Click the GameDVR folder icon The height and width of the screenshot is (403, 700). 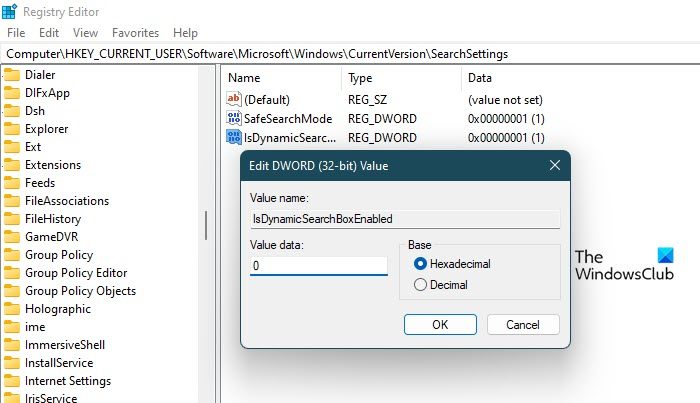pos(12,237)
